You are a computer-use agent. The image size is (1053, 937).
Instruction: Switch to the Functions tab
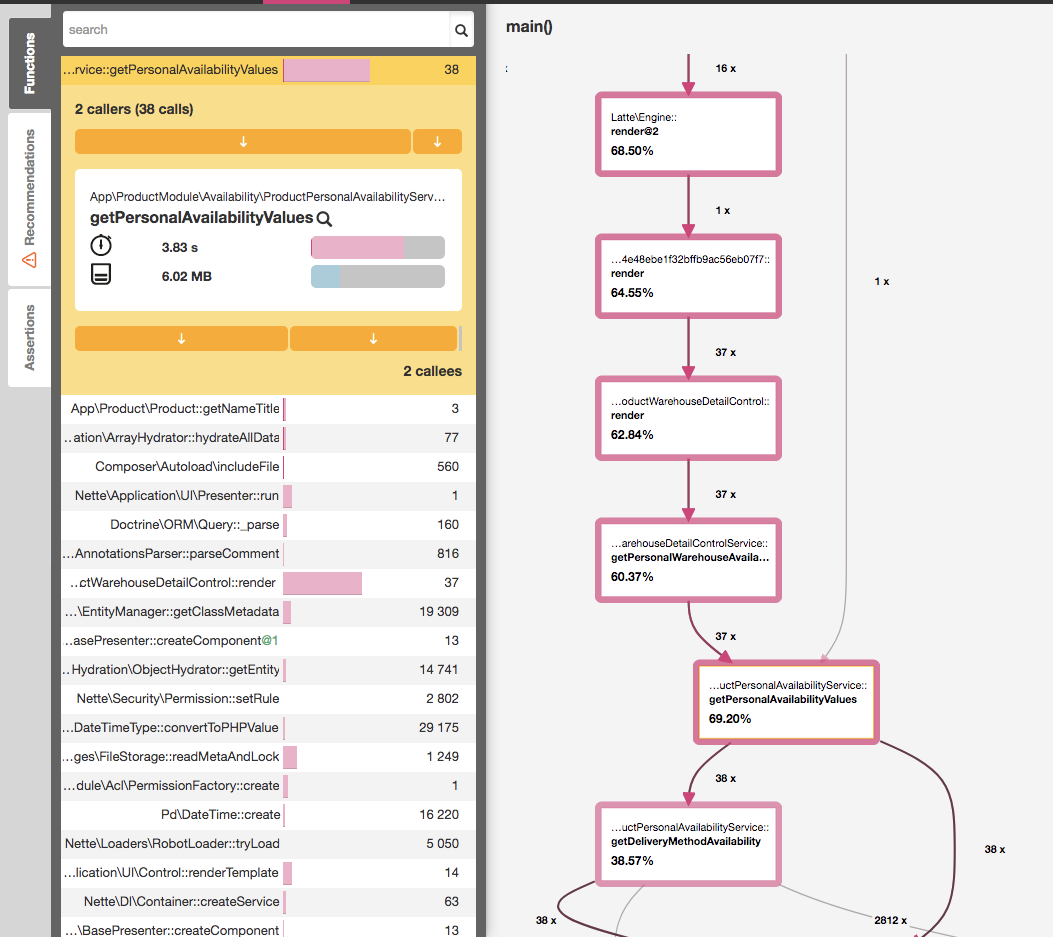click(29, 63)
